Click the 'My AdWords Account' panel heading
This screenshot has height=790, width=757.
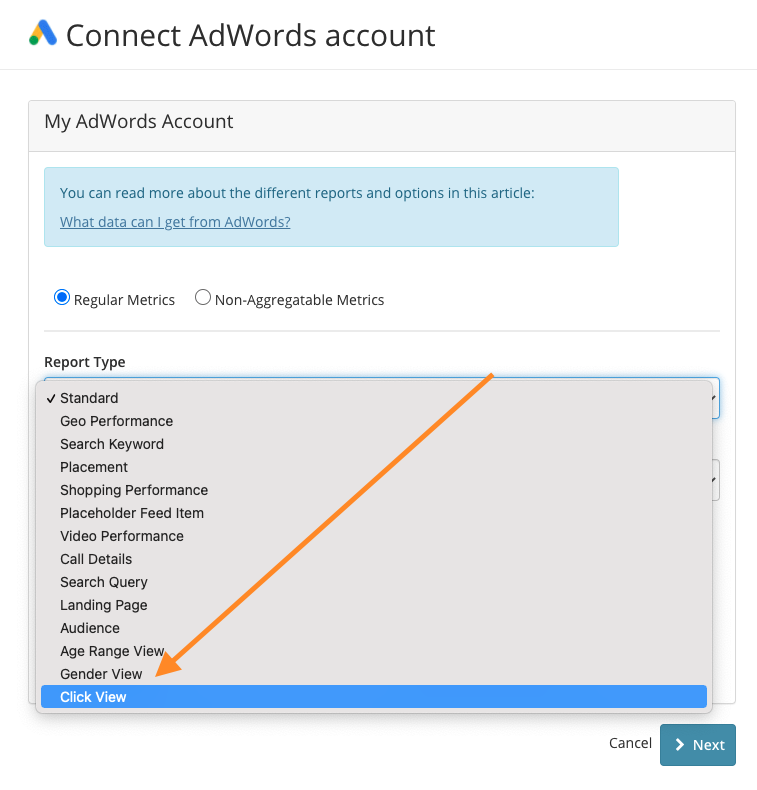point(139,121)
